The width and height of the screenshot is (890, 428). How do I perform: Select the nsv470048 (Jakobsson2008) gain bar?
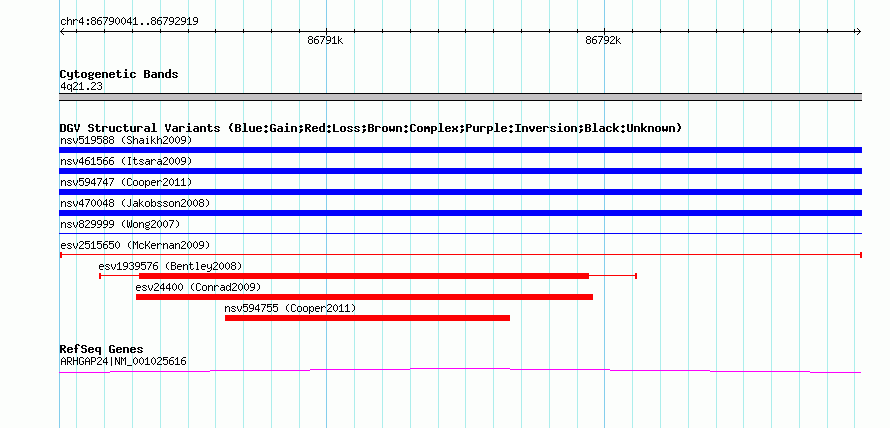[x=460, y=213]
